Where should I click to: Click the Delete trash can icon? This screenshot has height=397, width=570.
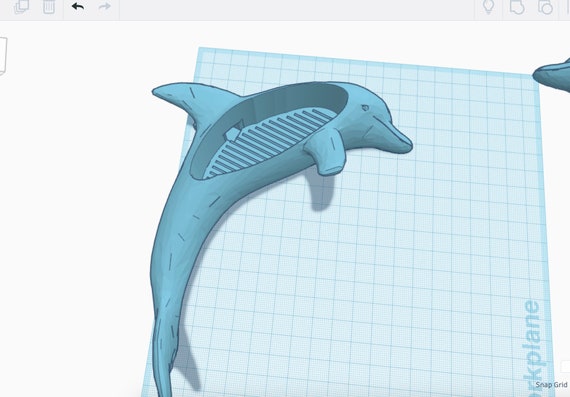[49, 6]
